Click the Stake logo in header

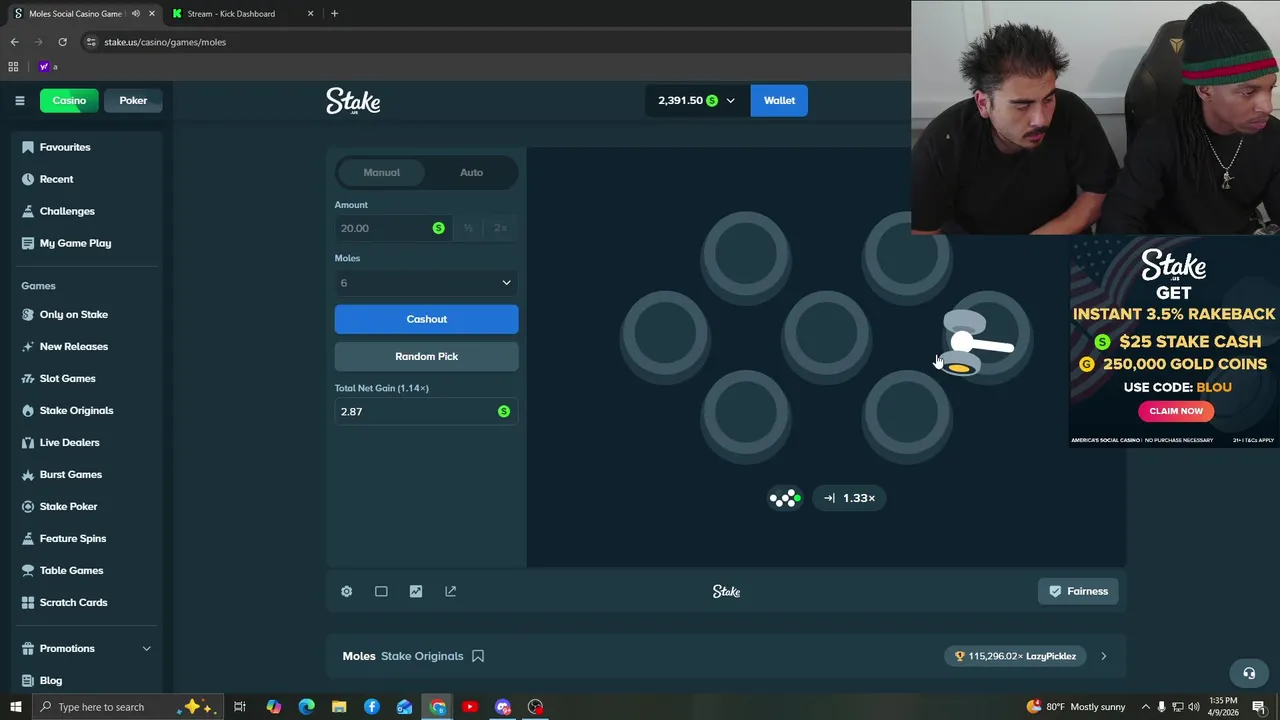pyautogui.click(x=353, y=101)
